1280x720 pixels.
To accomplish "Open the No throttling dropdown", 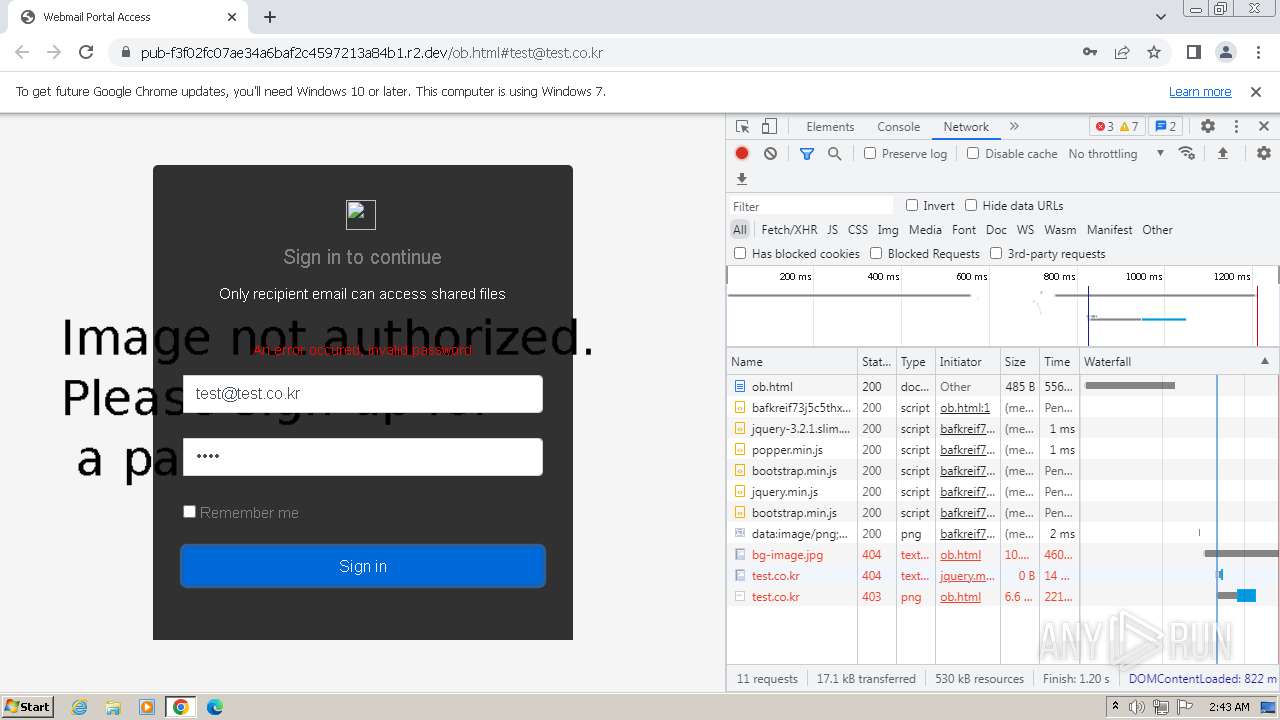I will (x=1116, y=153).
